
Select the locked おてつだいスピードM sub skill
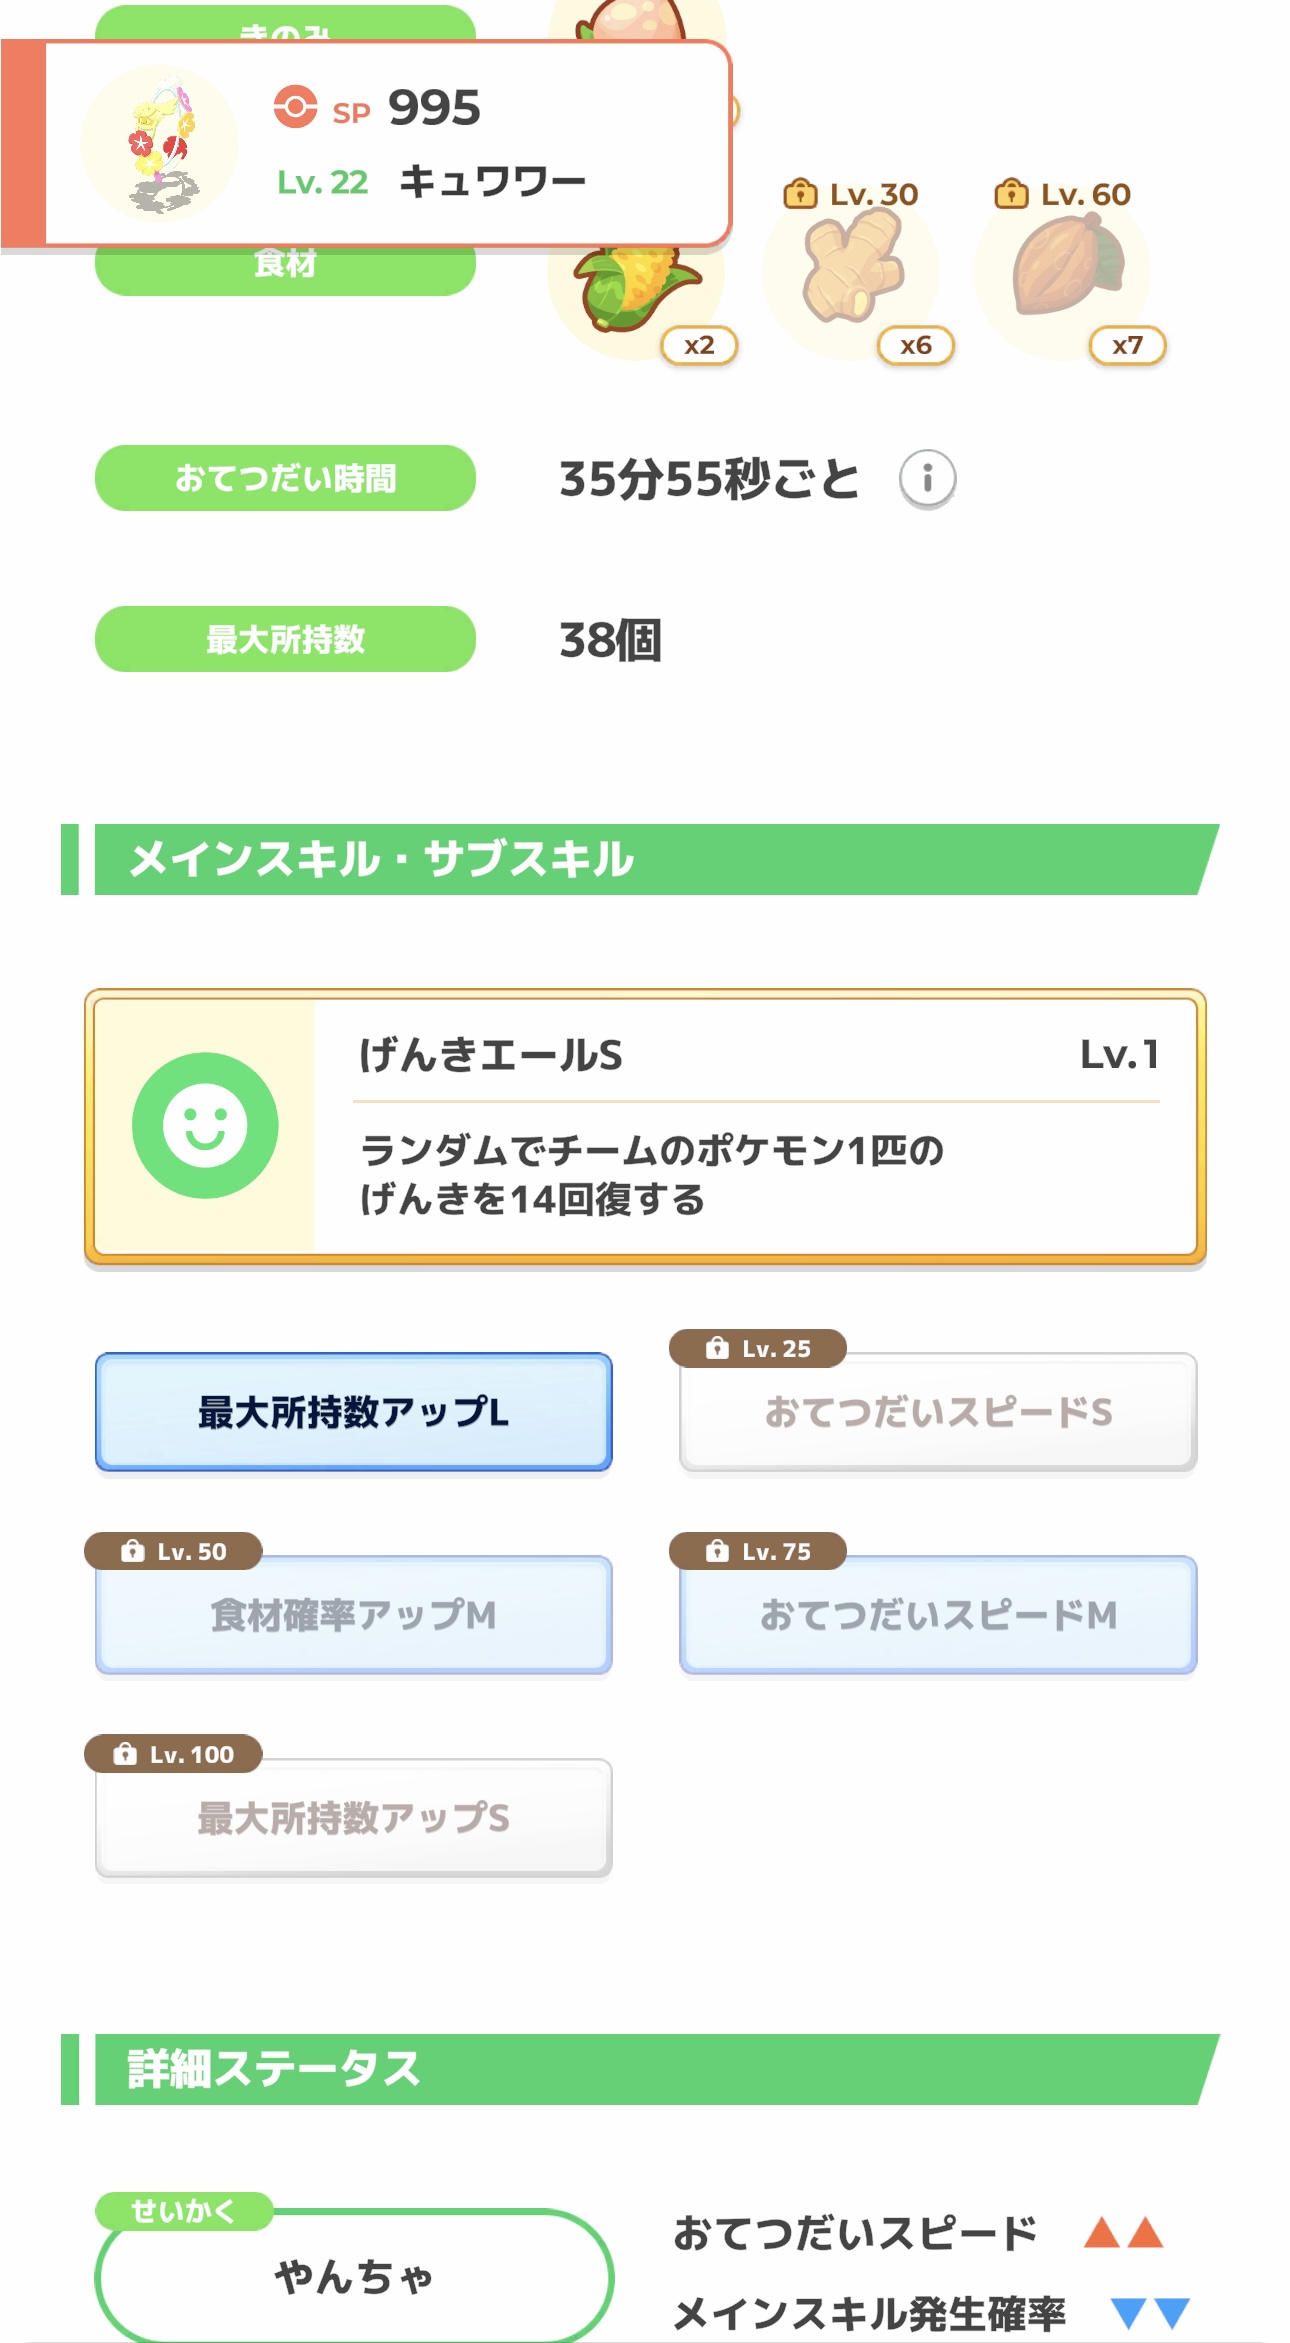(x=938, y=1615)
